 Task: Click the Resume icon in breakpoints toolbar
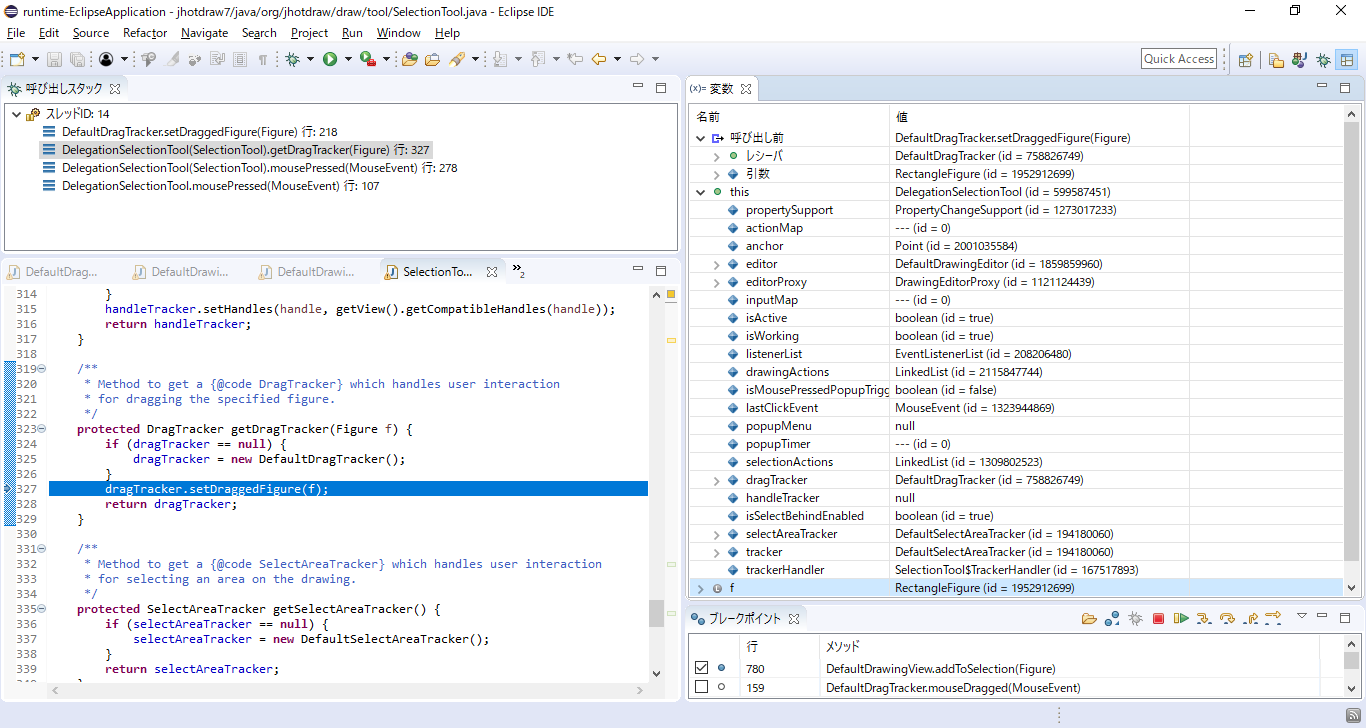[x=1181, y=619]
